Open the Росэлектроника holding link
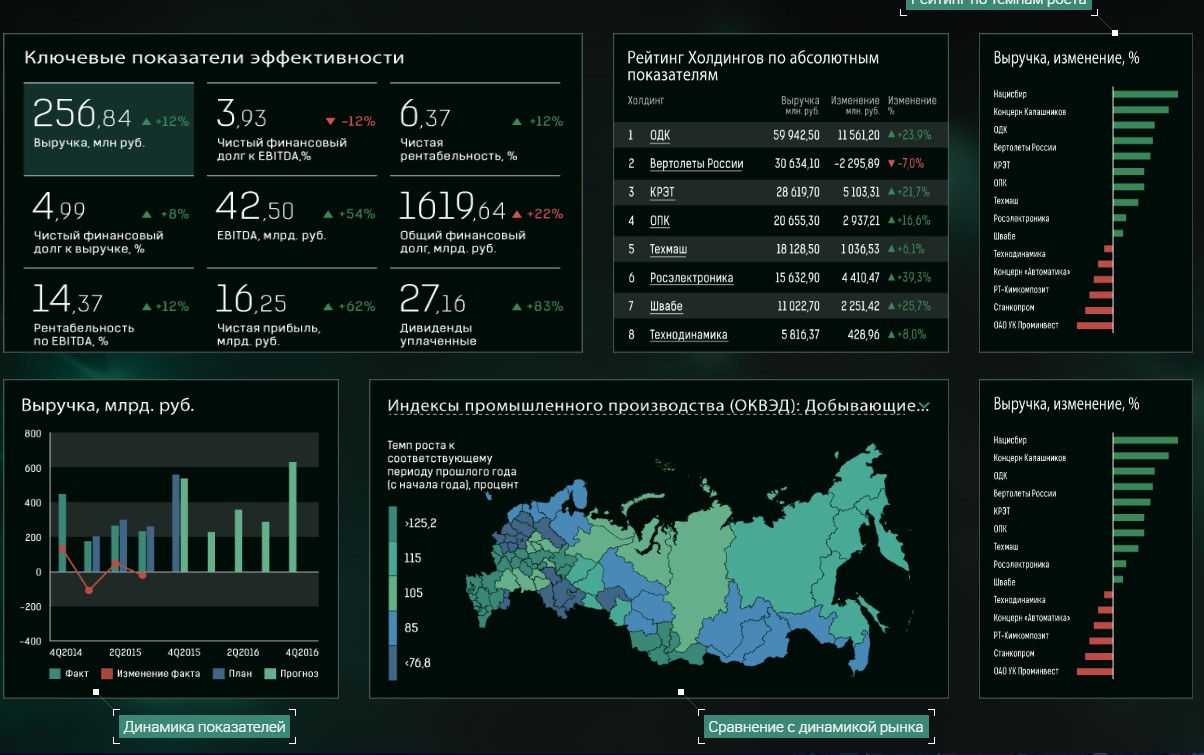The height and width of the screenshot is (755, 1204). 691,278
